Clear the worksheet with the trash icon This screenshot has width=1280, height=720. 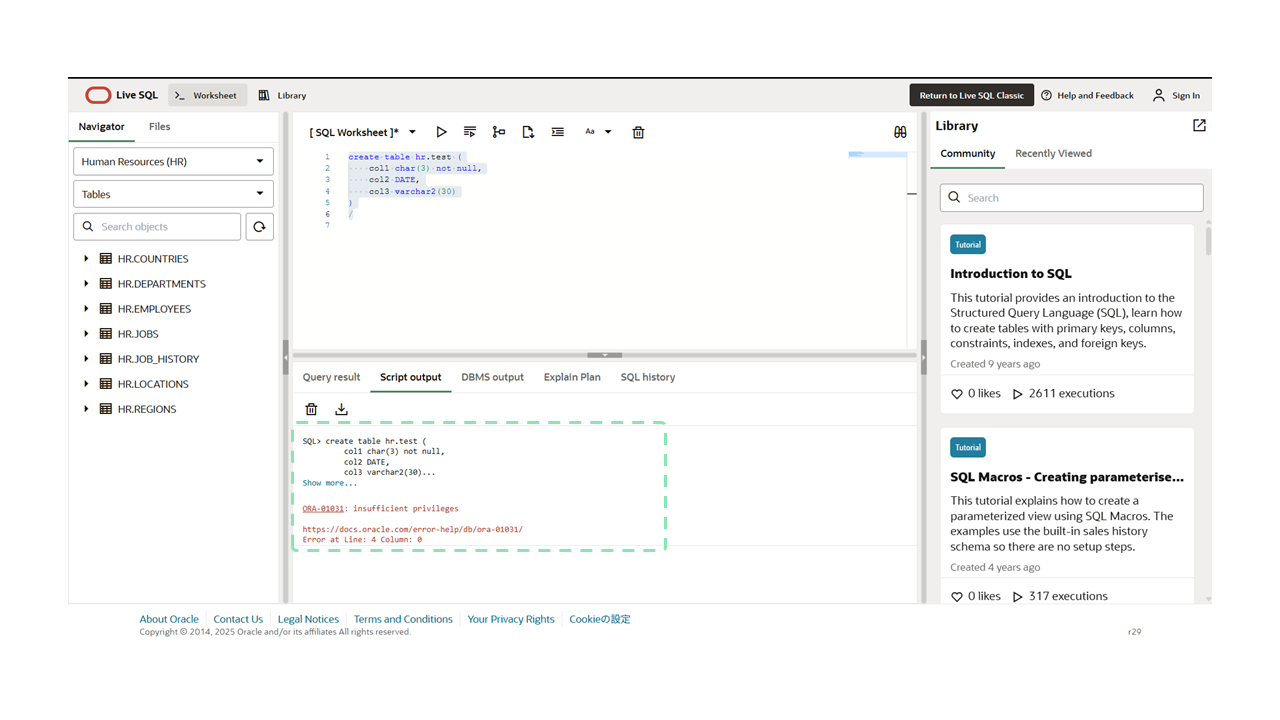coord(638,132)
